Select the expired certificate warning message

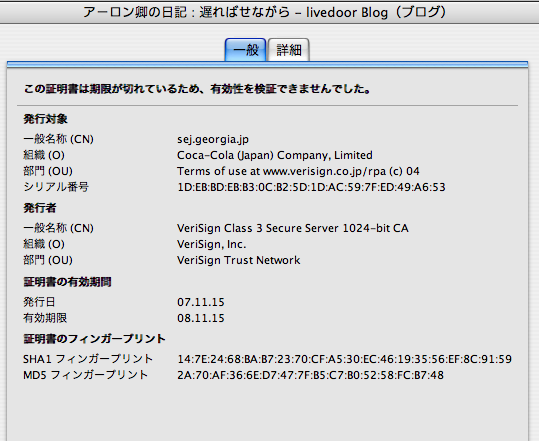[x=197, y=89]
